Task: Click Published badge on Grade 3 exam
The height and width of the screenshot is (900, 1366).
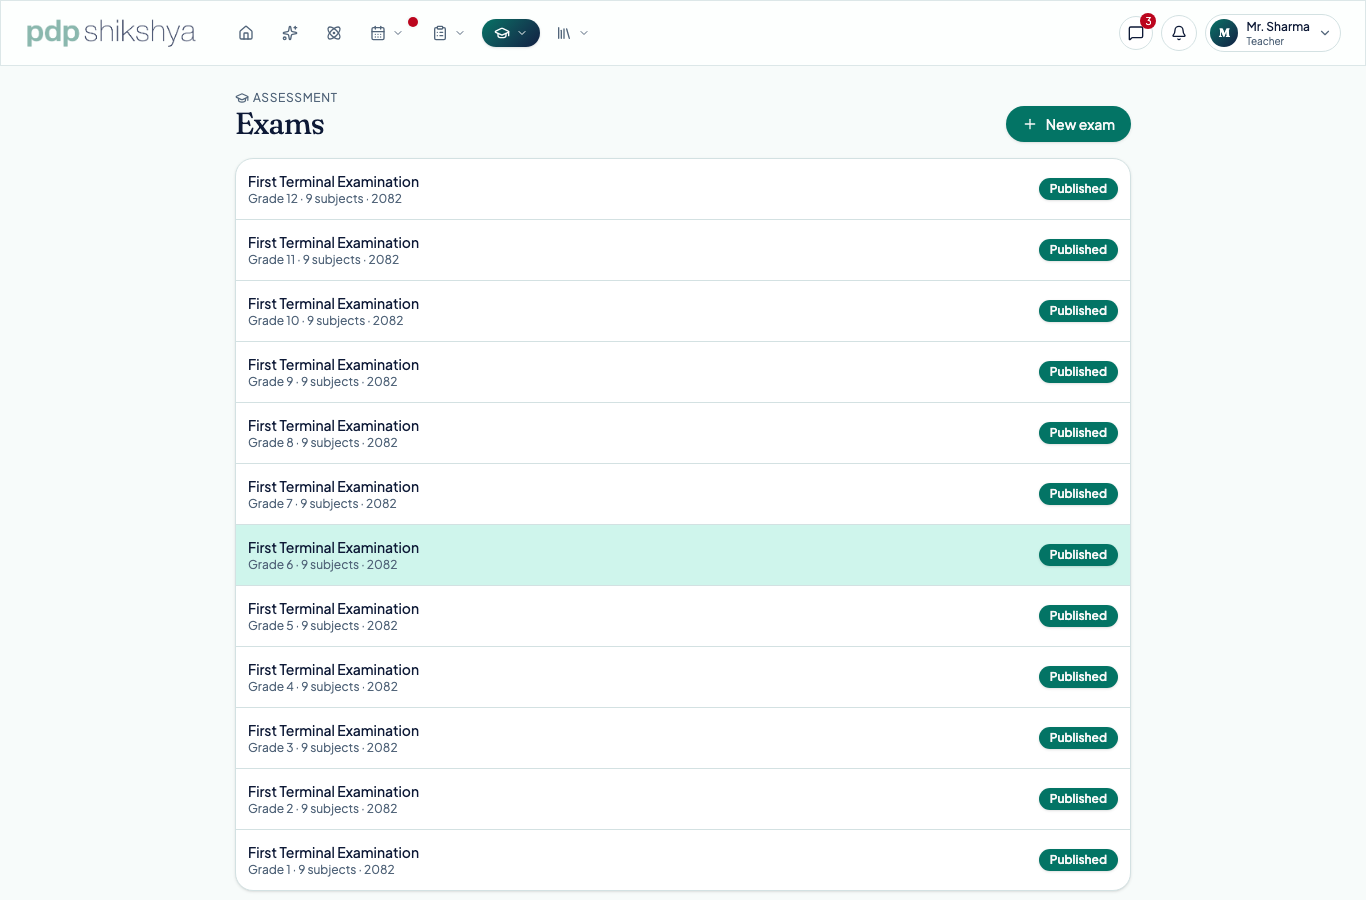Action: pos(1078,738)
